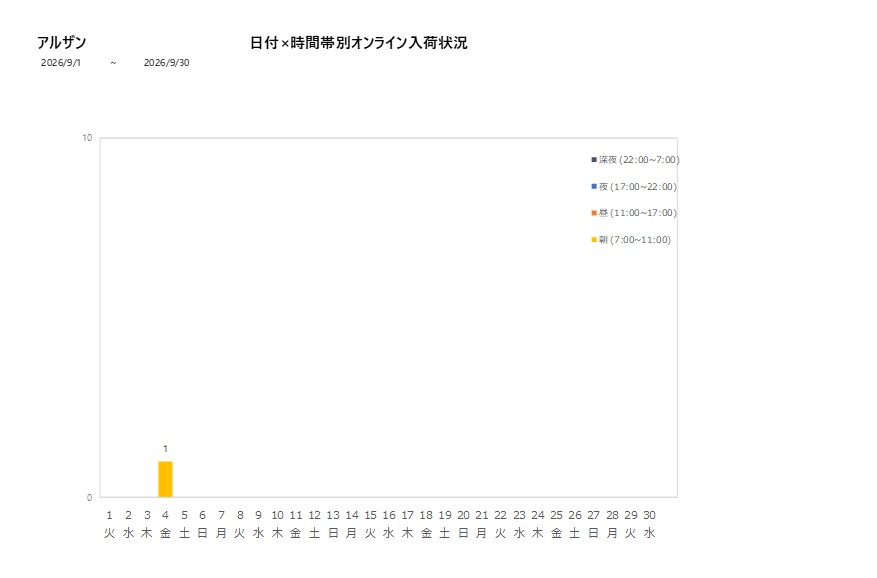Click the weekday label 土 under day 5
This screenshot has height=578, width=877.
pyautogui.click(x=184, y=533)
